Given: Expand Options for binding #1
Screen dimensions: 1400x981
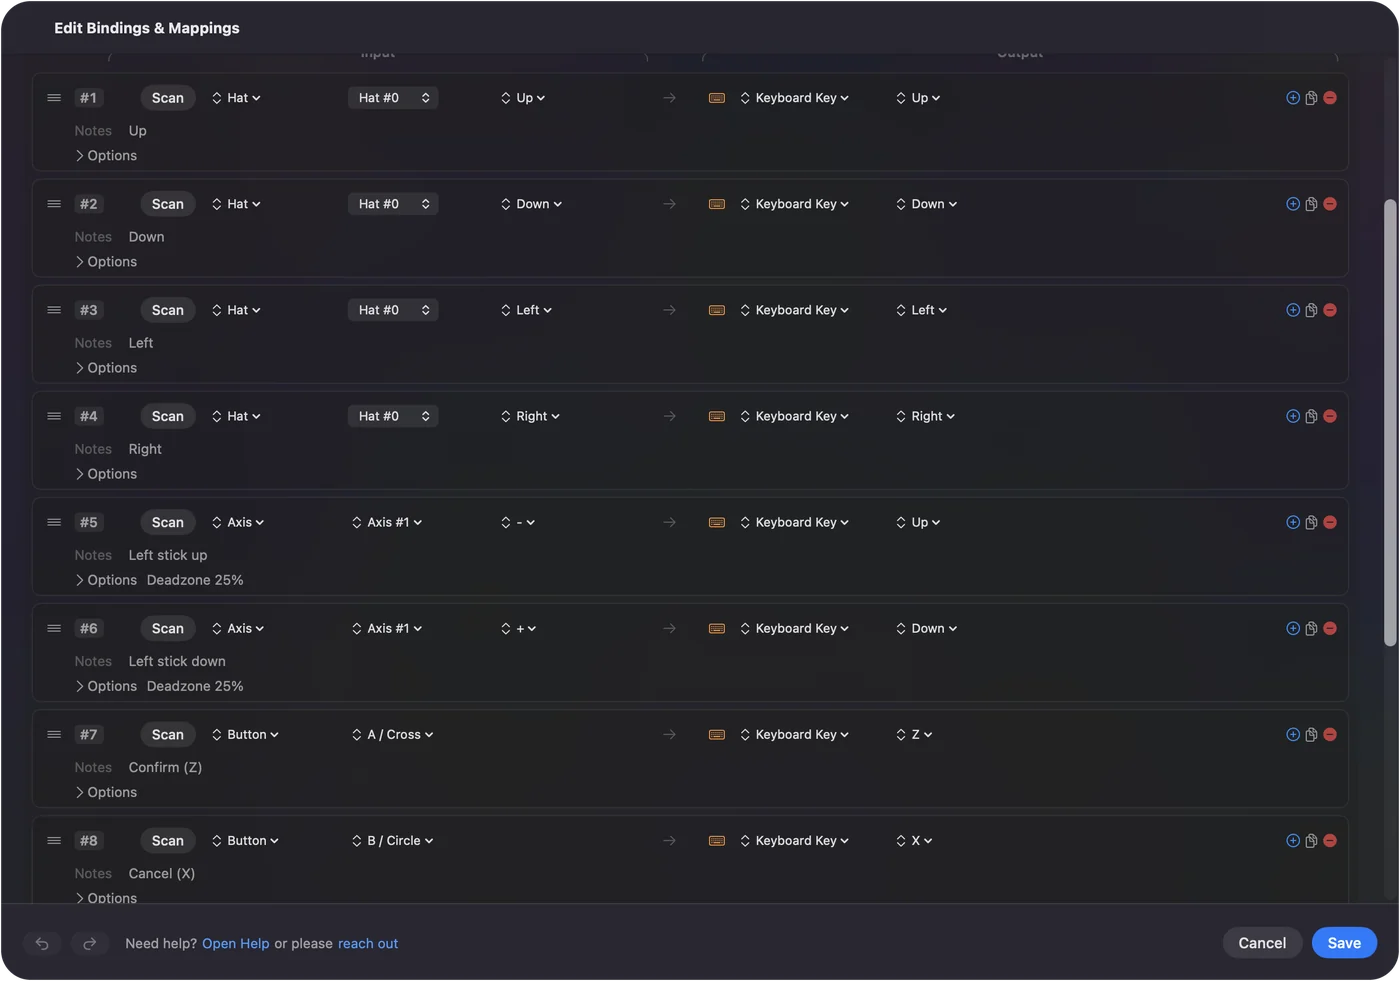Looking at the screenshot, I should click(x=106, y=156).
